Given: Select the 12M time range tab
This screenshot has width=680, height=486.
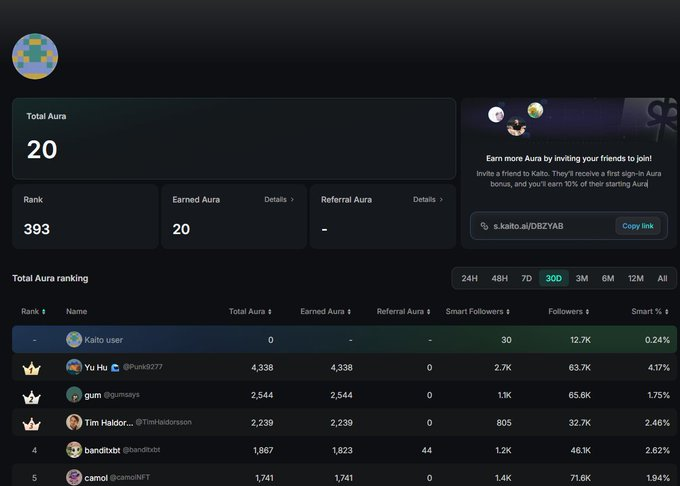Looking at the screenshot, I should [636, 278].
